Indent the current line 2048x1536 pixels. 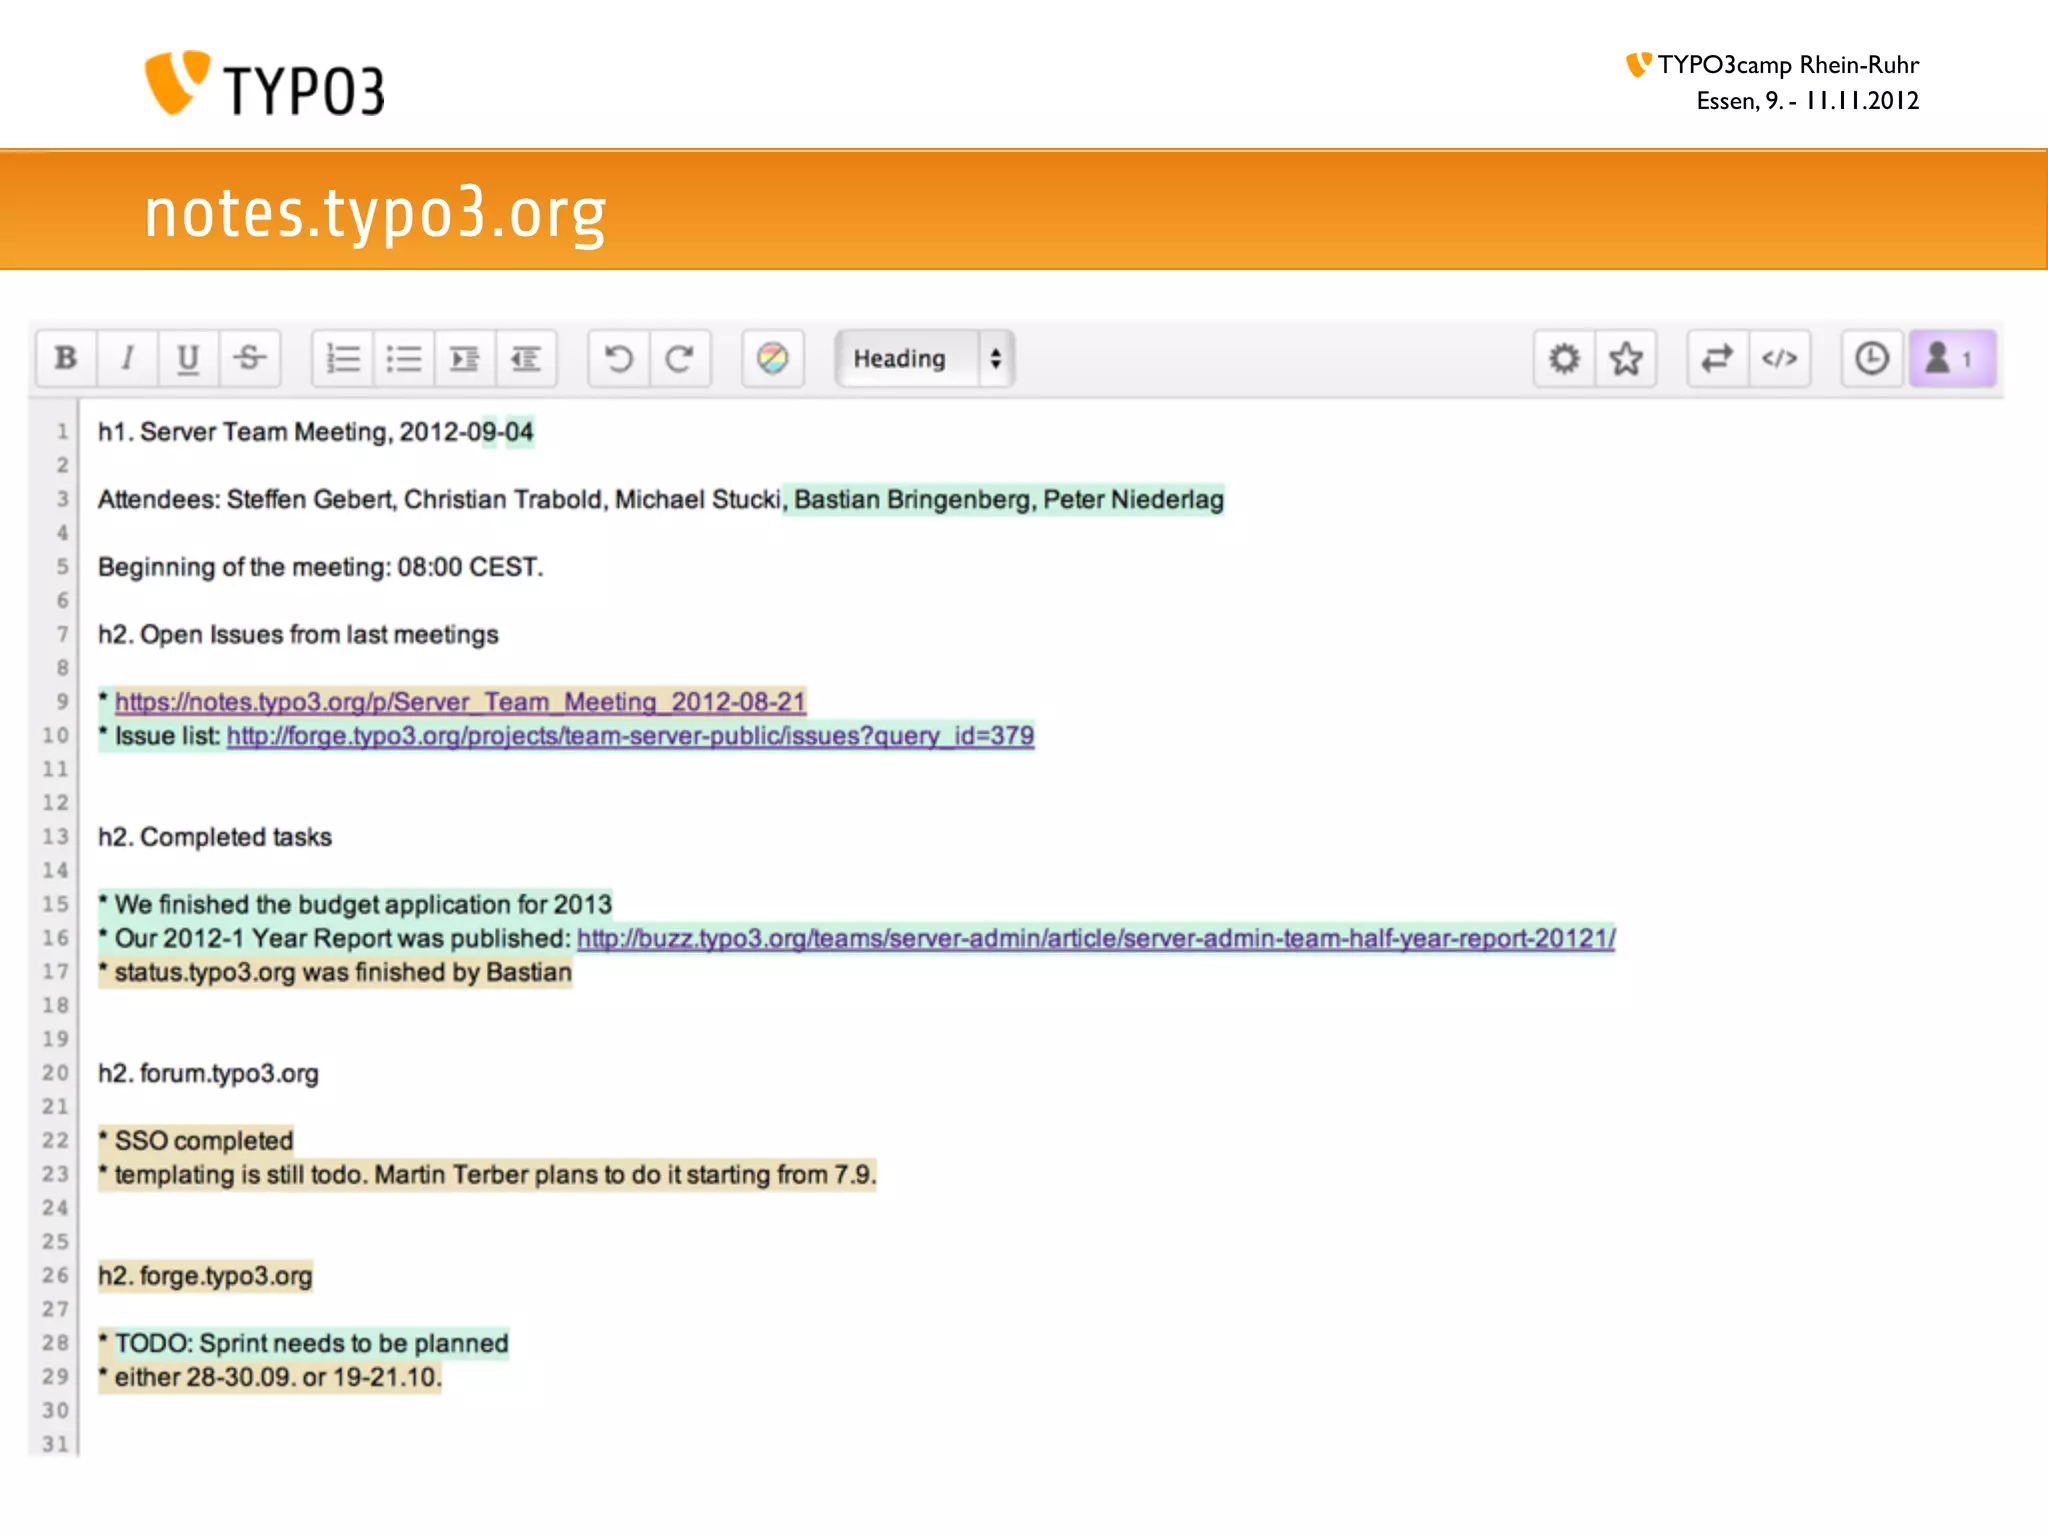465,358
